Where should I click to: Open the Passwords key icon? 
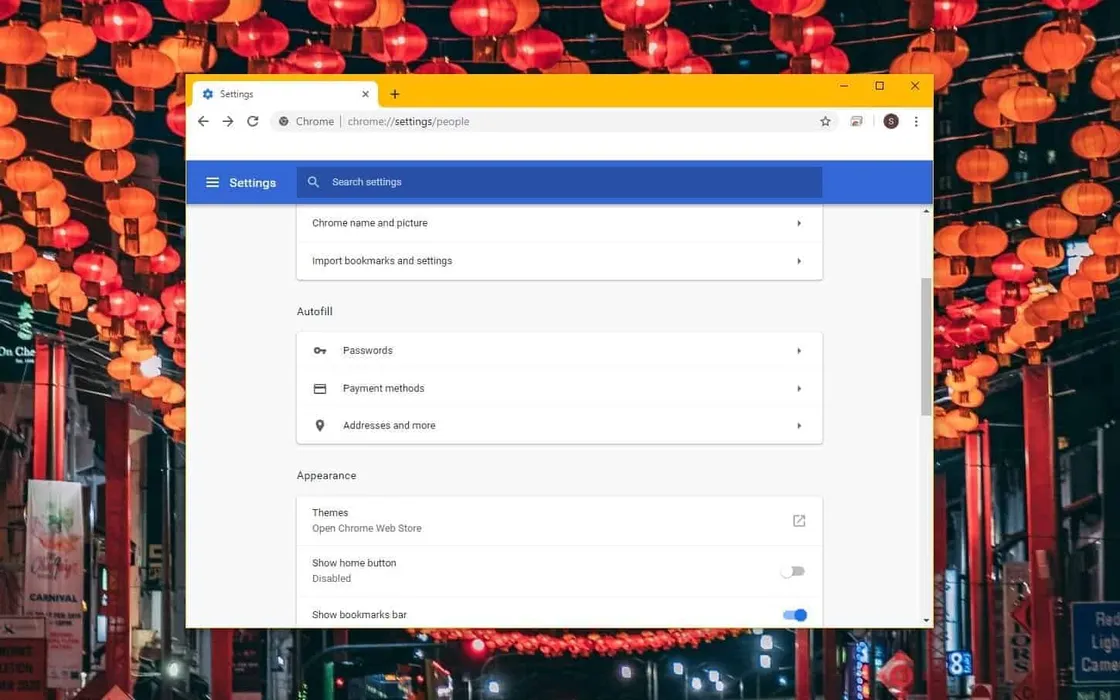click(x=320, y=351)
